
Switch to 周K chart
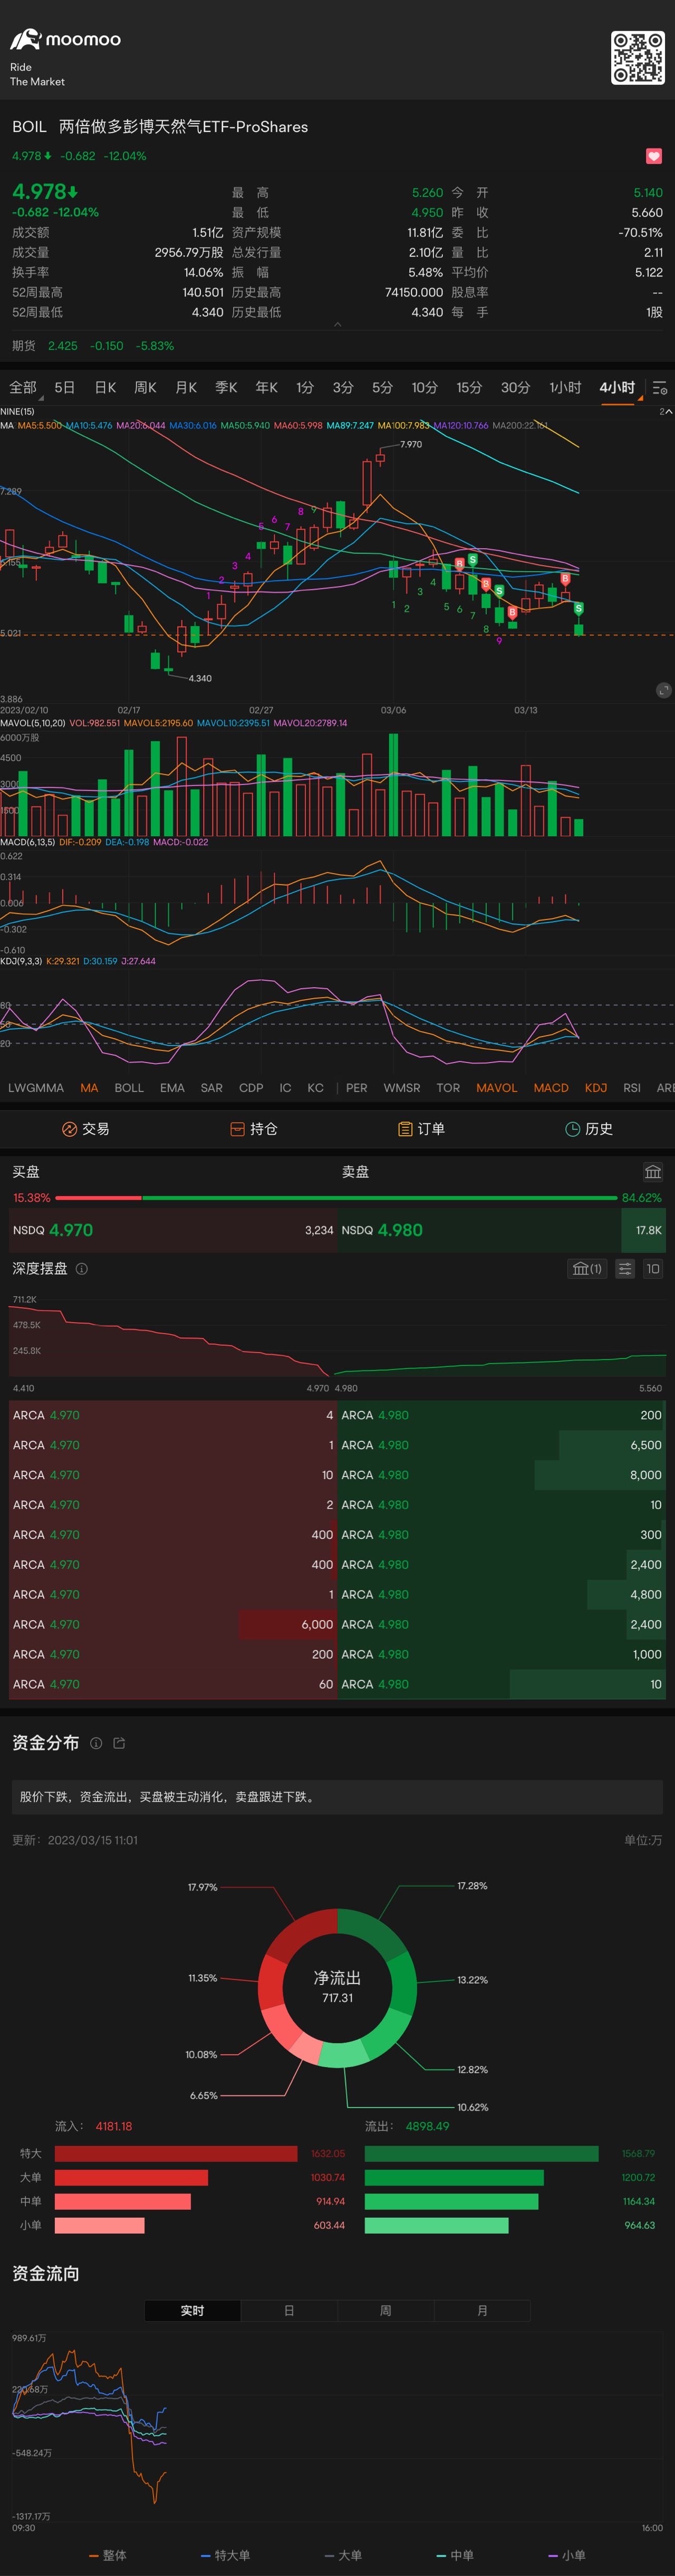(145, 388)
